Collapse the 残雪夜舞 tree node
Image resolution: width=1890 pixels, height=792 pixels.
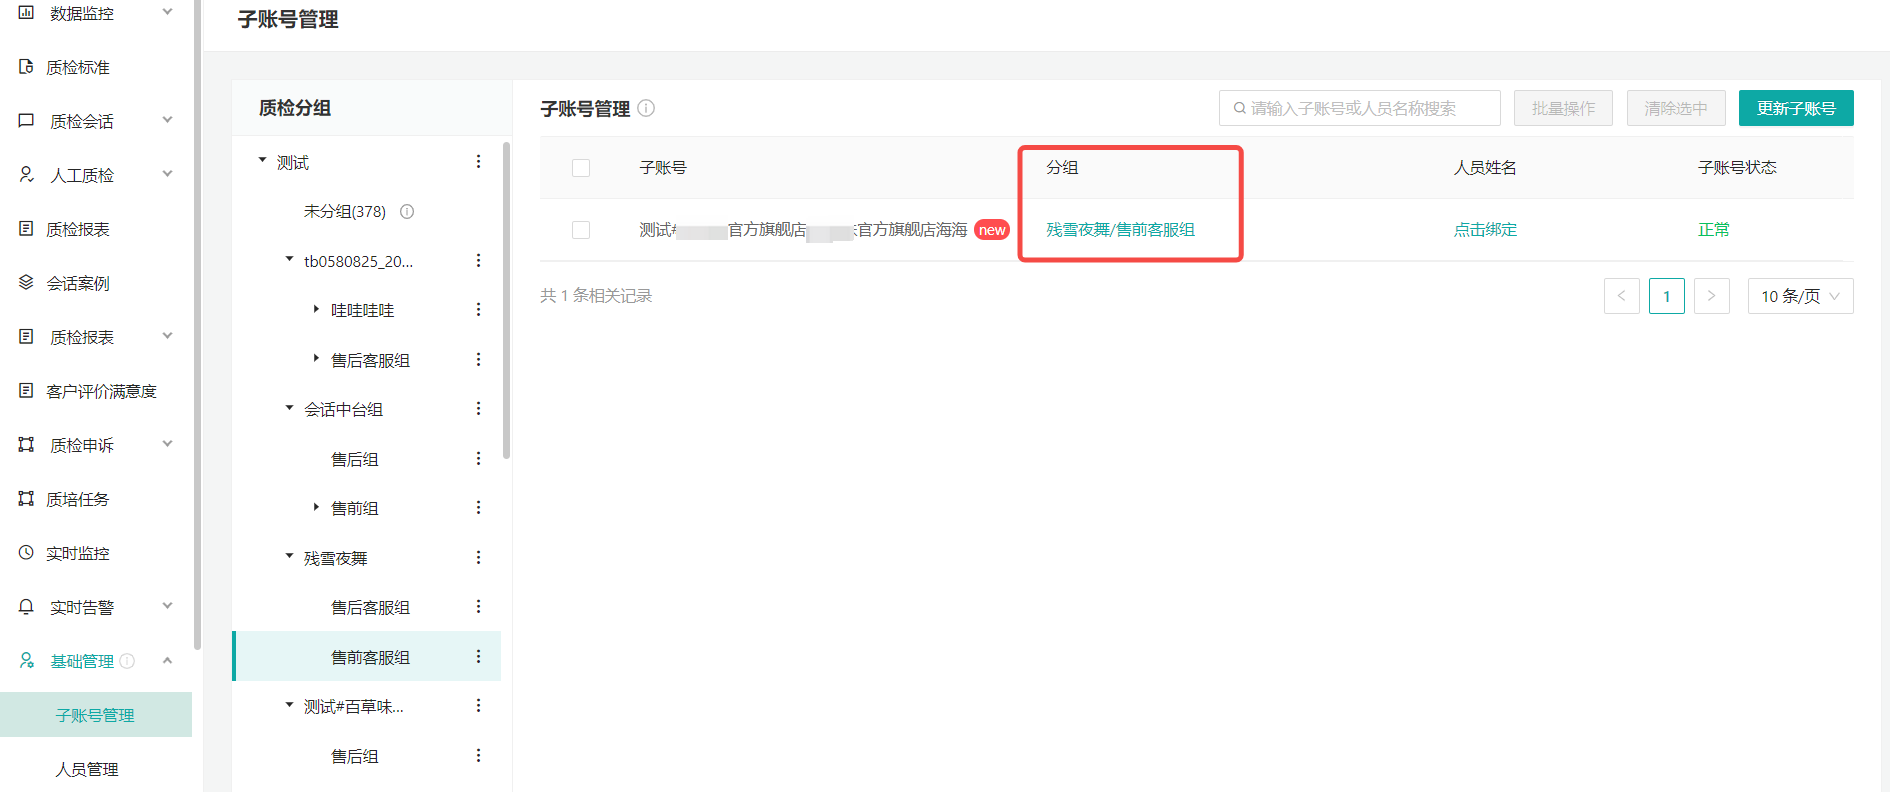[289, 556]
